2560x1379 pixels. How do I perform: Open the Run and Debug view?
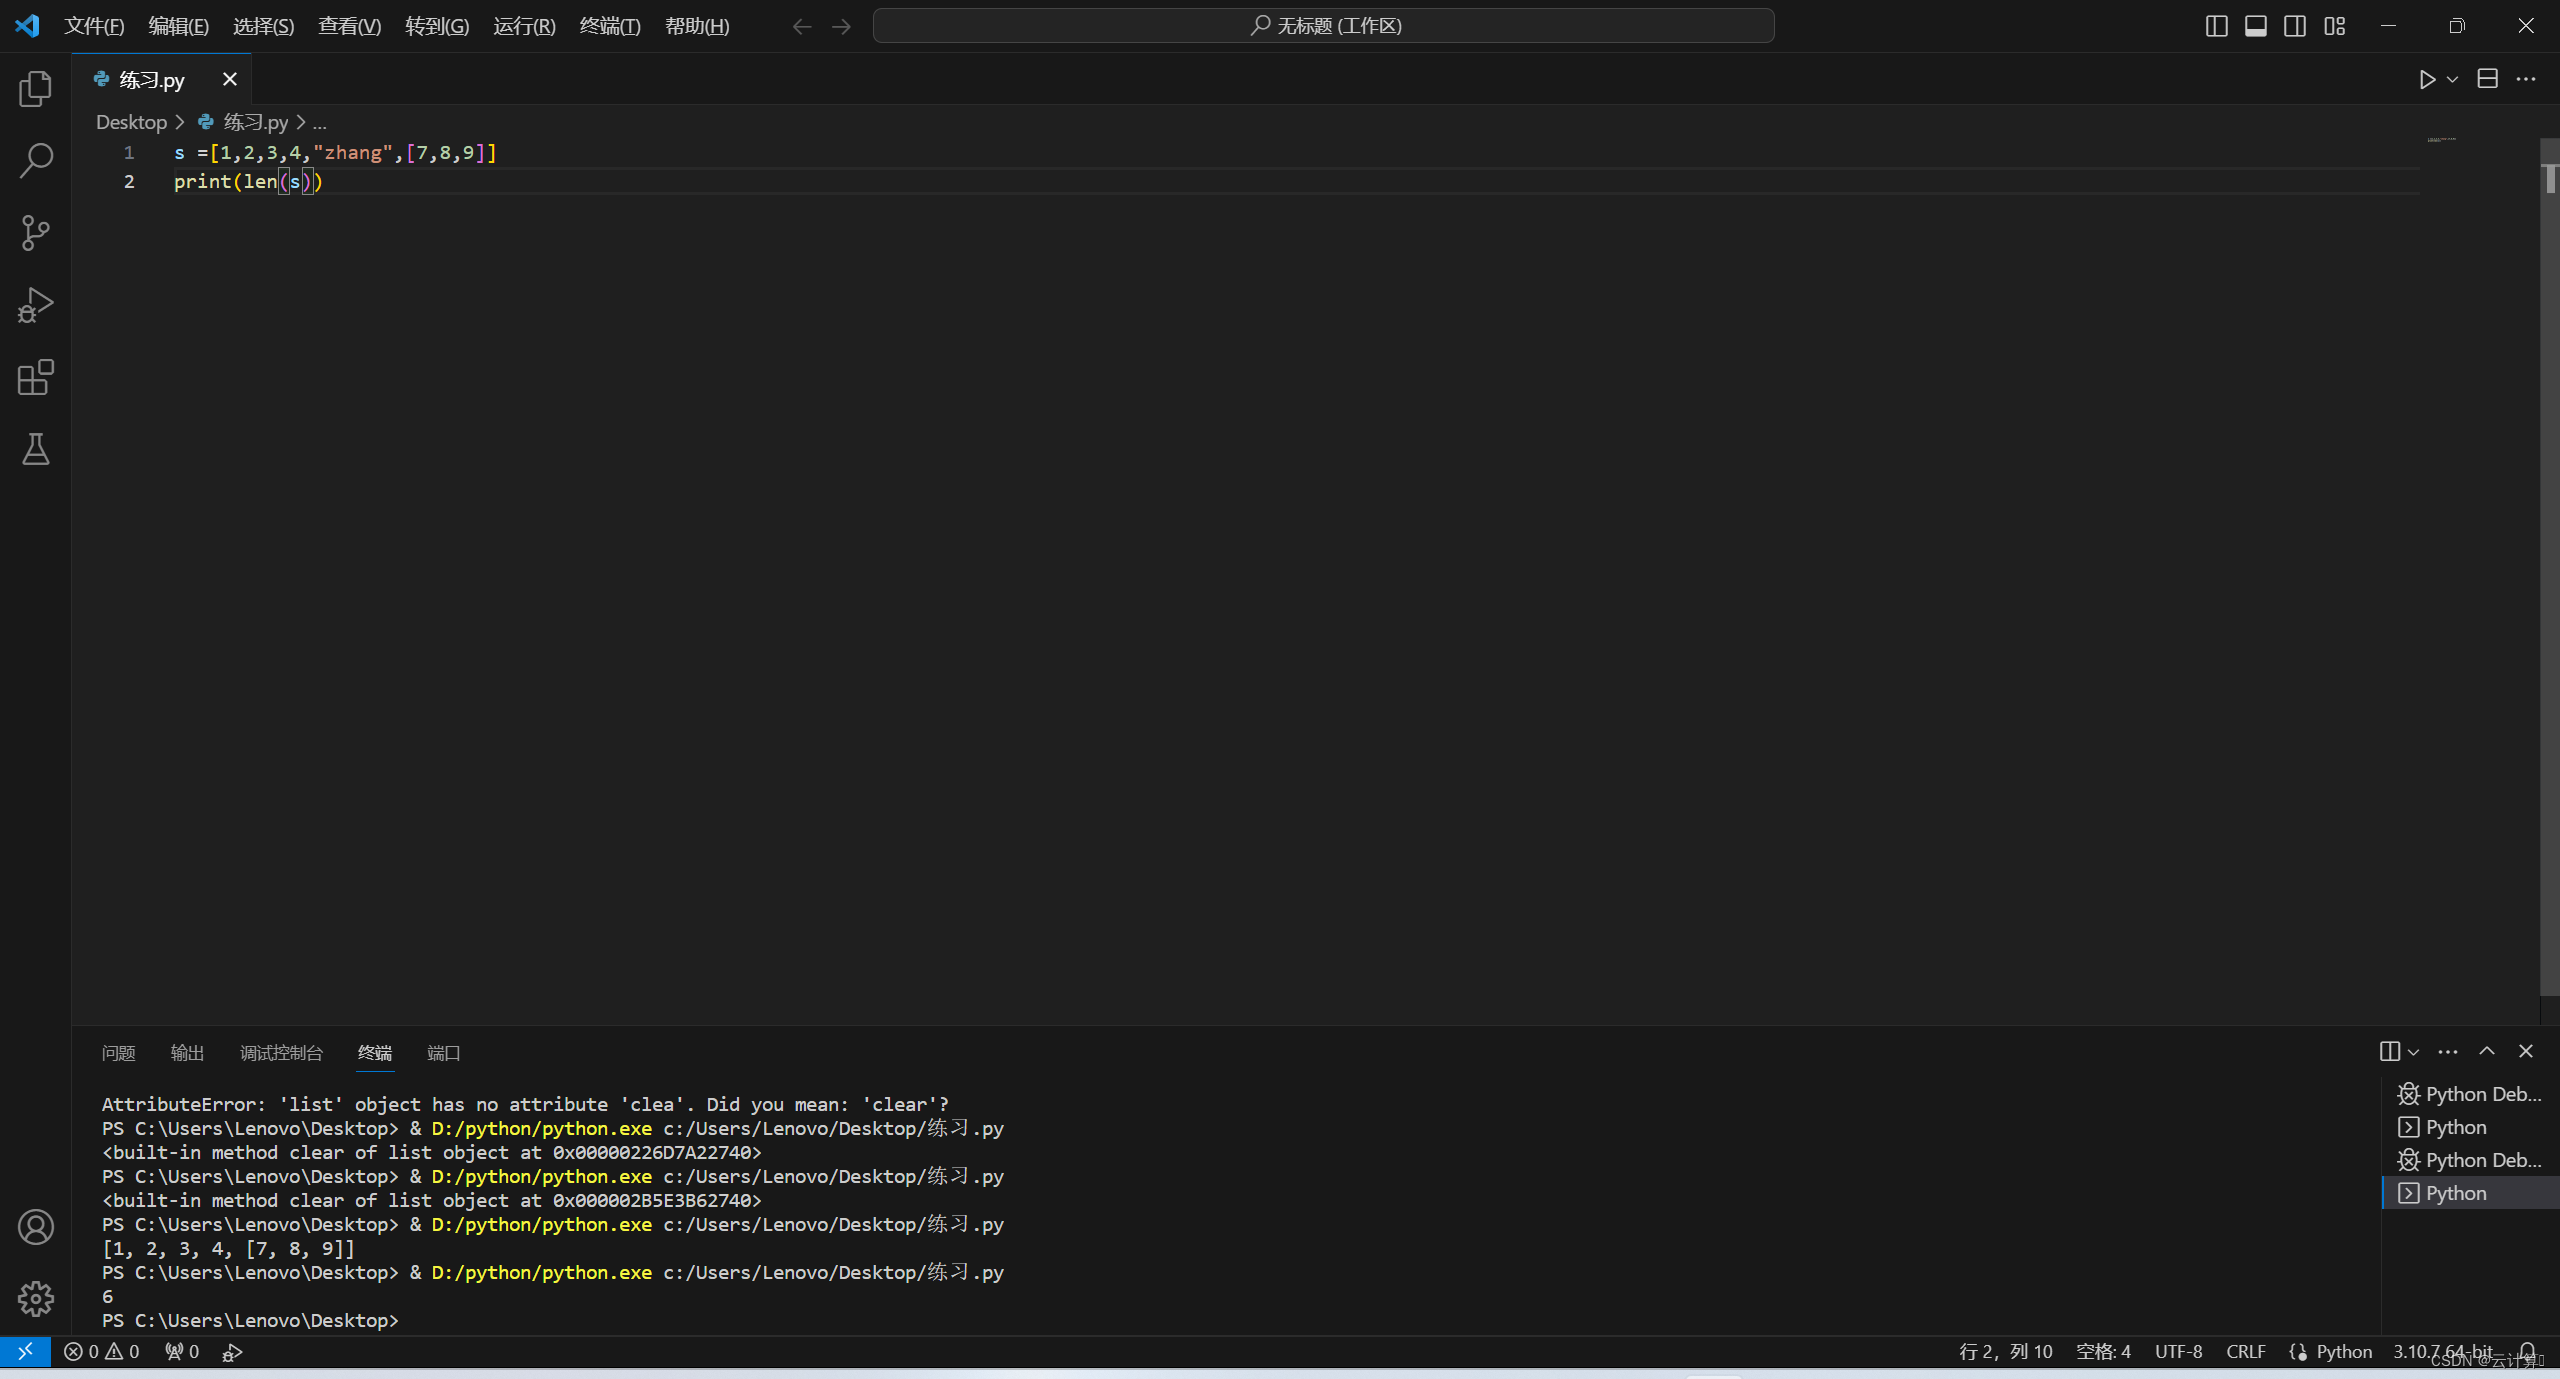coord(35,305)
